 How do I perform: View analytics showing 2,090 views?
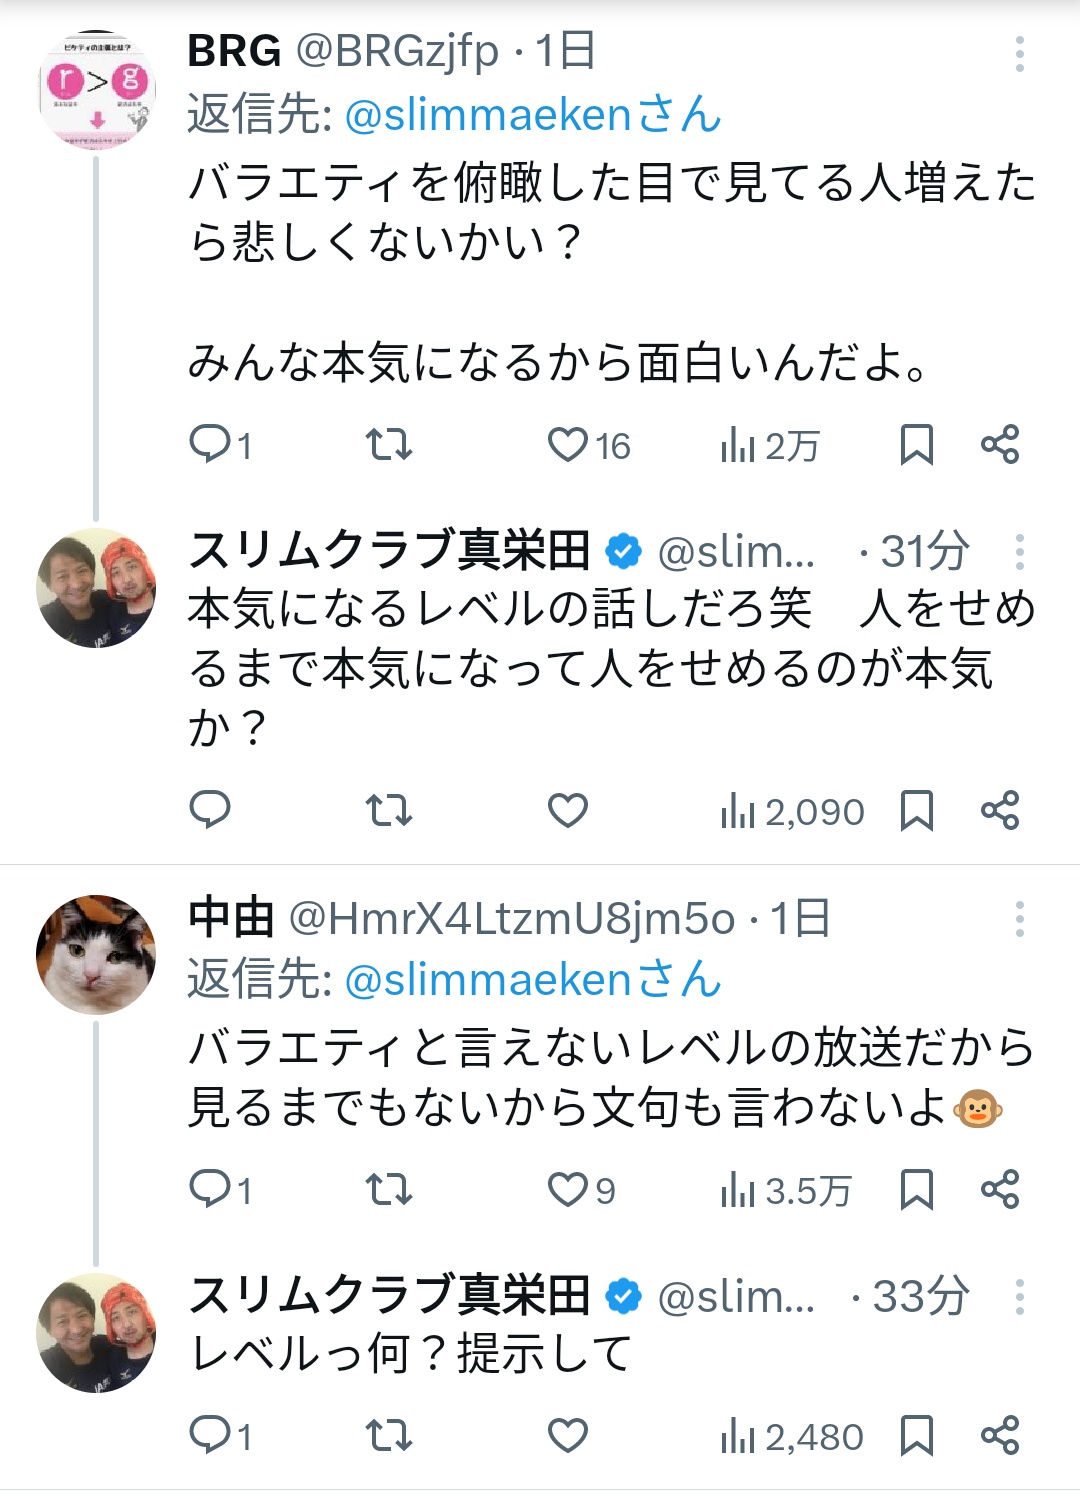click(791, 811)
